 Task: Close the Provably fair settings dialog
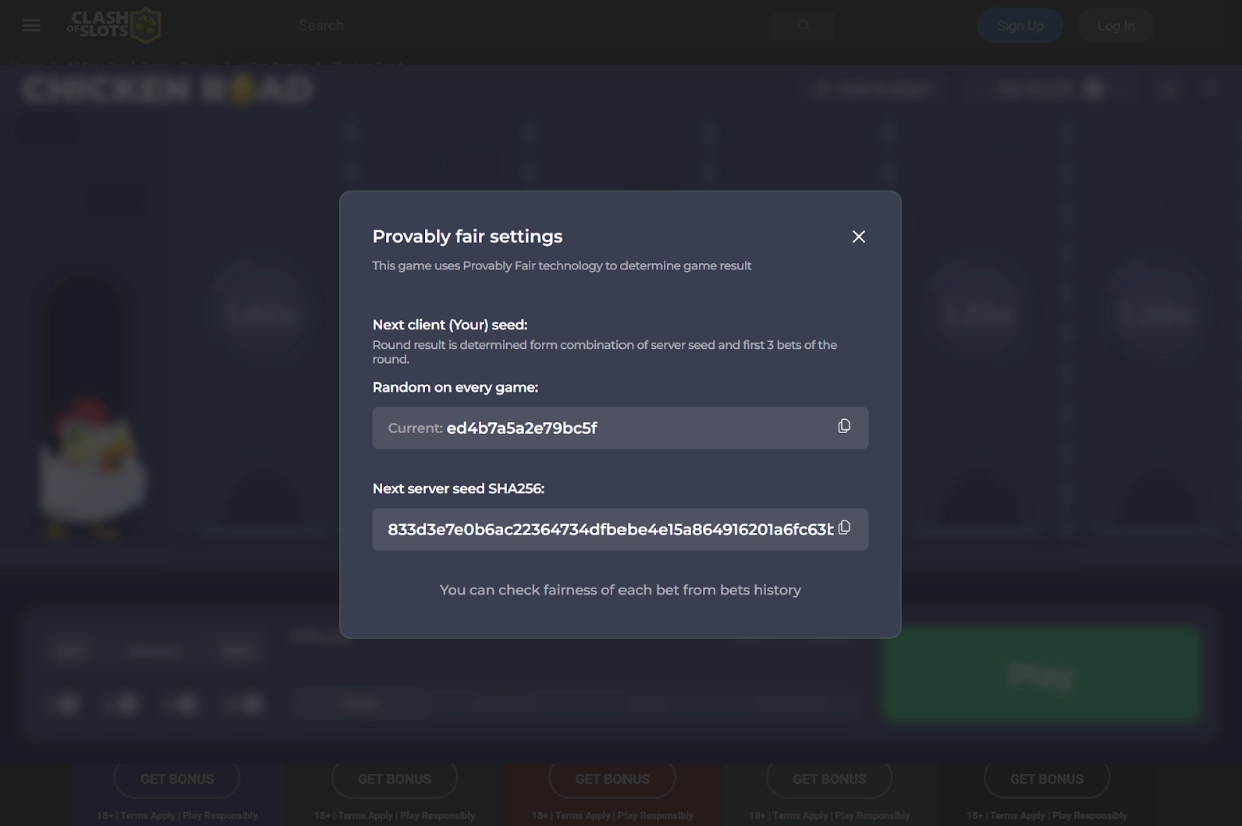click(858, 237)
